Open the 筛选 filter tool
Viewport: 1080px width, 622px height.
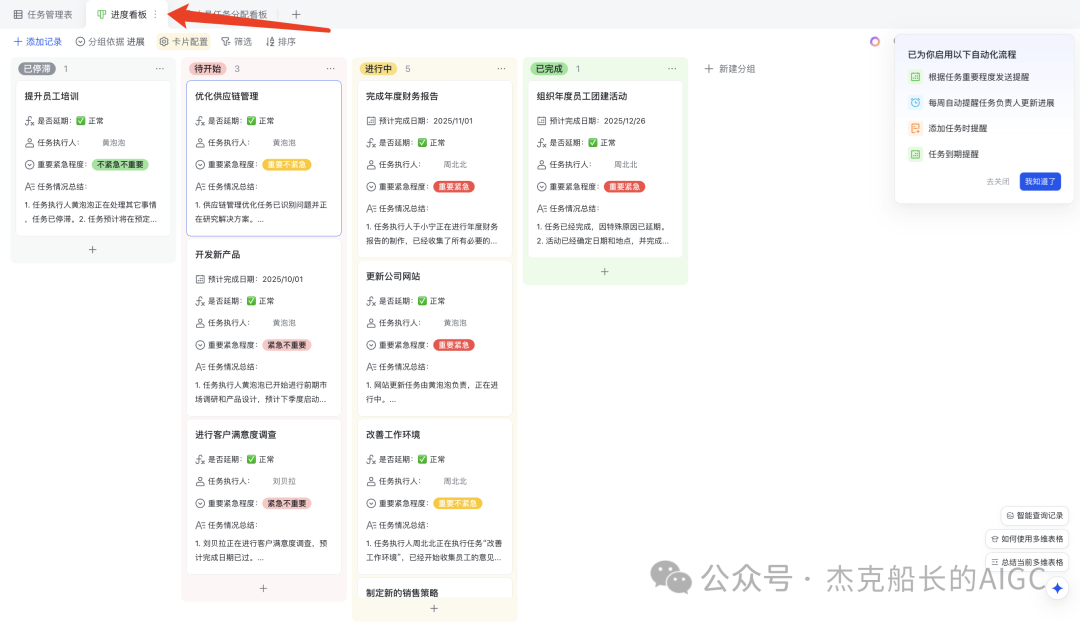coord(236,42)
